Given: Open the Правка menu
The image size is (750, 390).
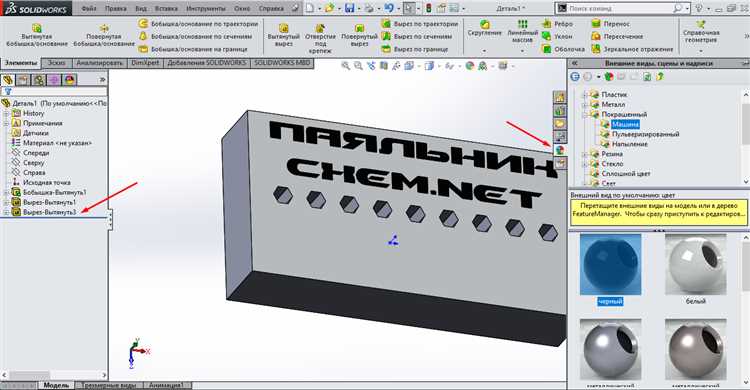Looking at the screenshot, I should point(115,8).
